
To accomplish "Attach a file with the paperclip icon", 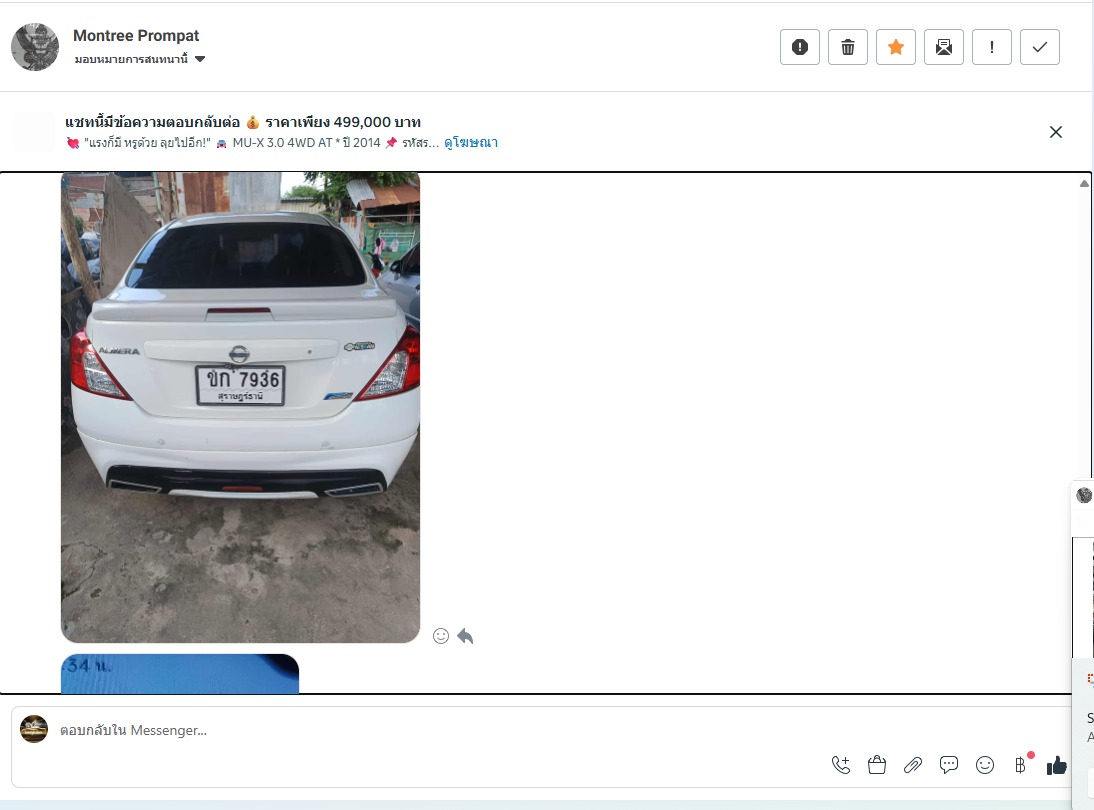I will 913,765.
